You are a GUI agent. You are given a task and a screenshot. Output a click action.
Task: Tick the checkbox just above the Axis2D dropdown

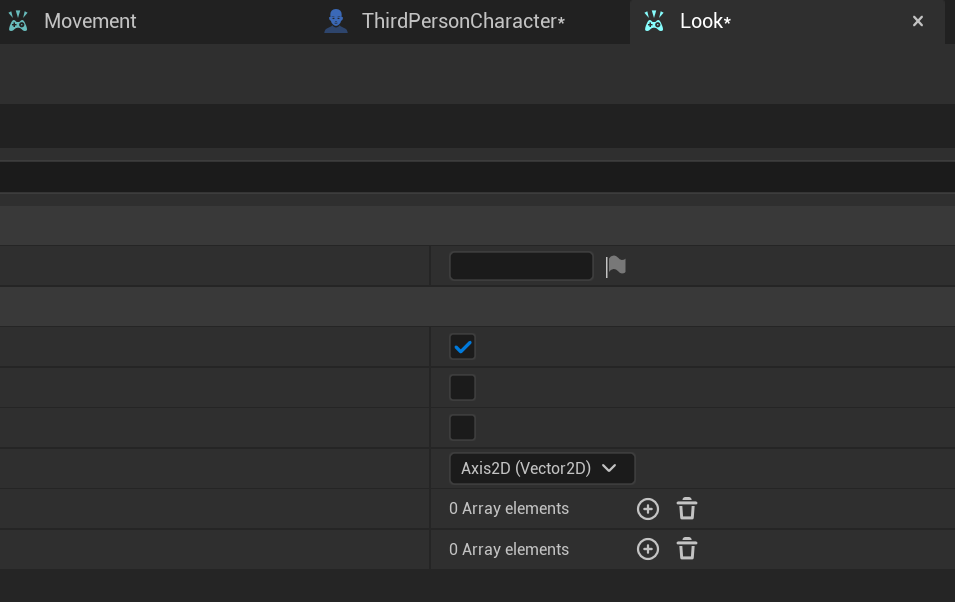point(462,428)
